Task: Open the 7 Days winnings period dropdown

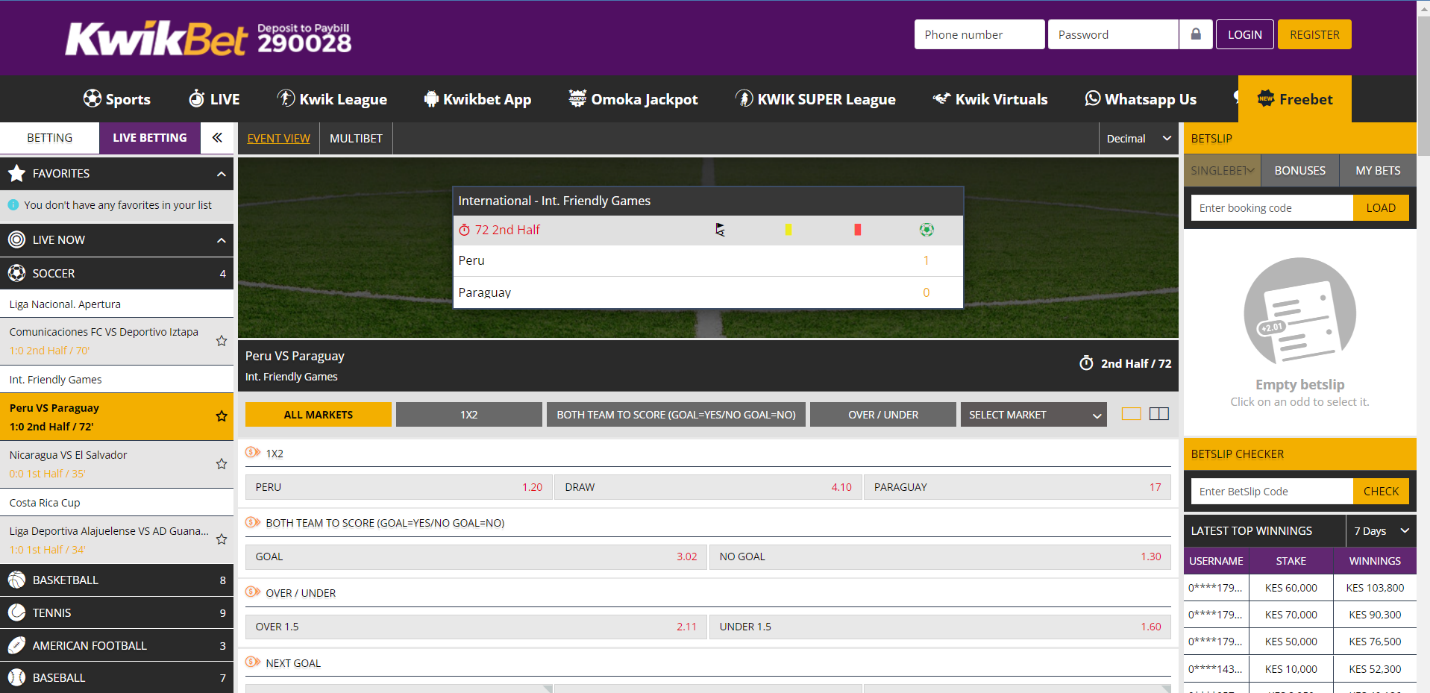Action: click(x=1380, y=531)
